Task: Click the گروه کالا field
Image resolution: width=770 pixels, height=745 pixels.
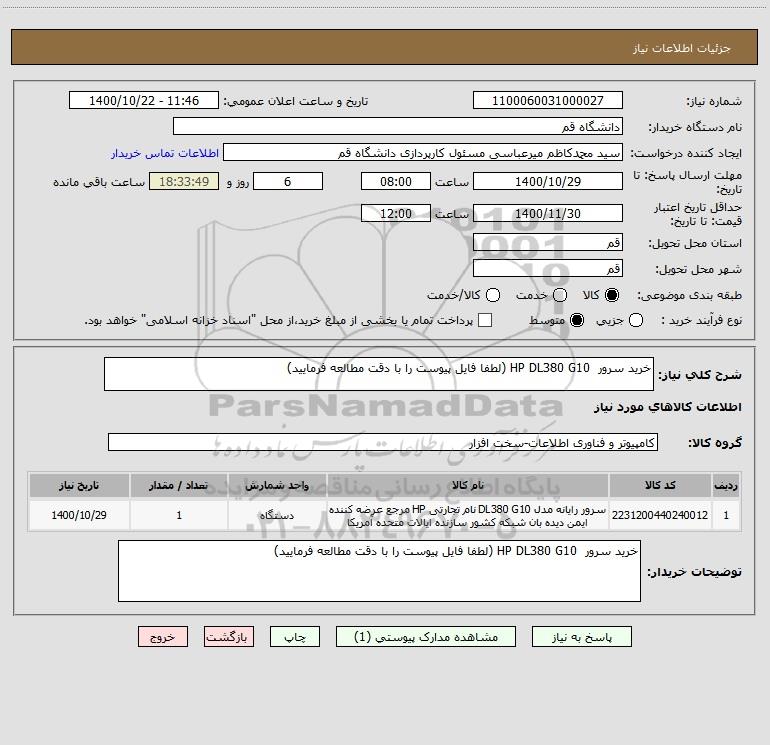Action: 383,442
